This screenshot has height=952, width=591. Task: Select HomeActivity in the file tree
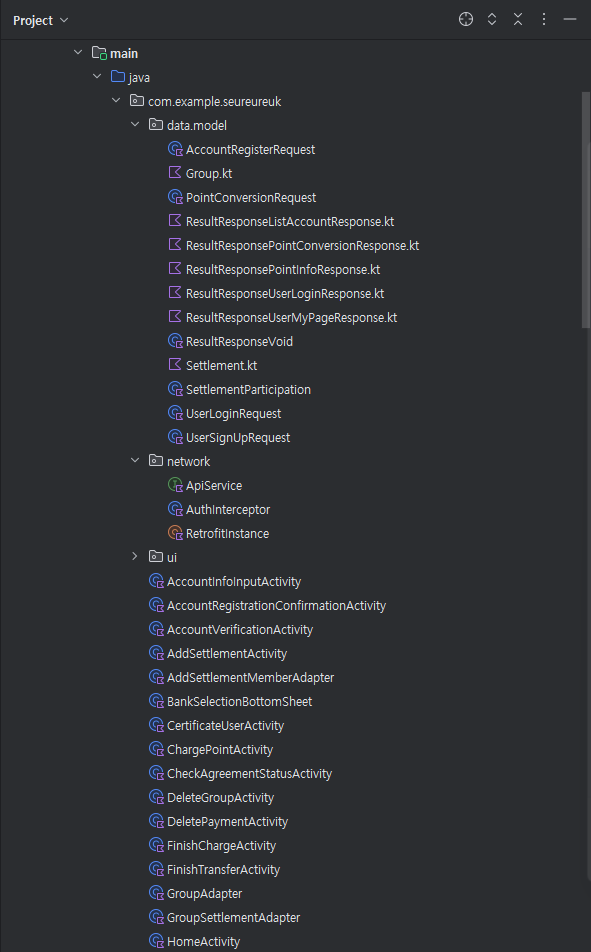point(203,941)
